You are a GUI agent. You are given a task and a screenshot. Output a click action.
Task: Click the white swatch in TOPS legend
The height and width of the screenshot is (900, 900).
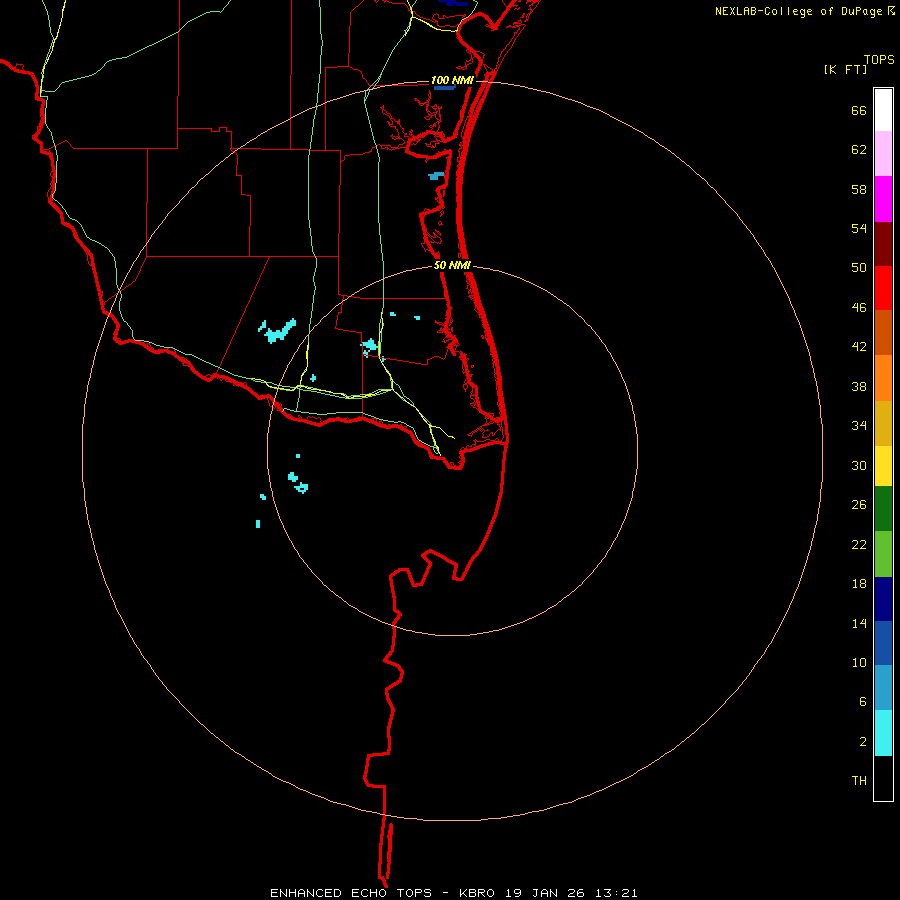coord(883,110)
